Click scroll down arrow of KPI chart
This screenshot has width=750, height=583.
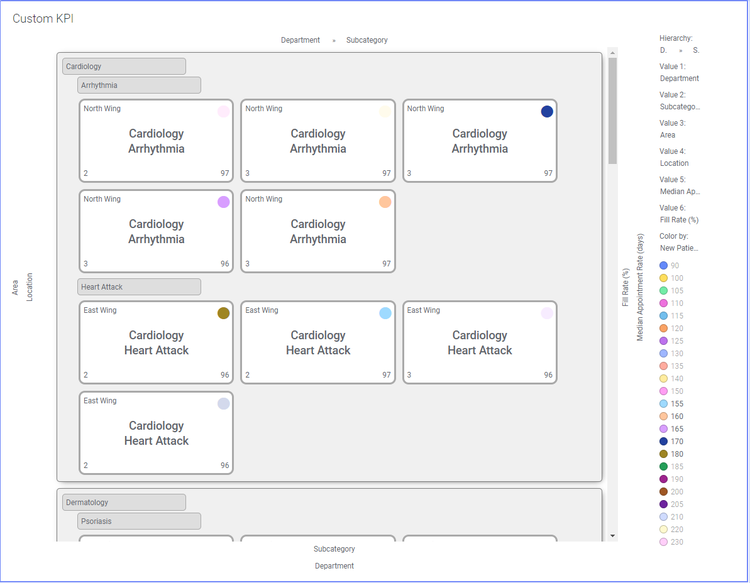[x=613, y=536]
